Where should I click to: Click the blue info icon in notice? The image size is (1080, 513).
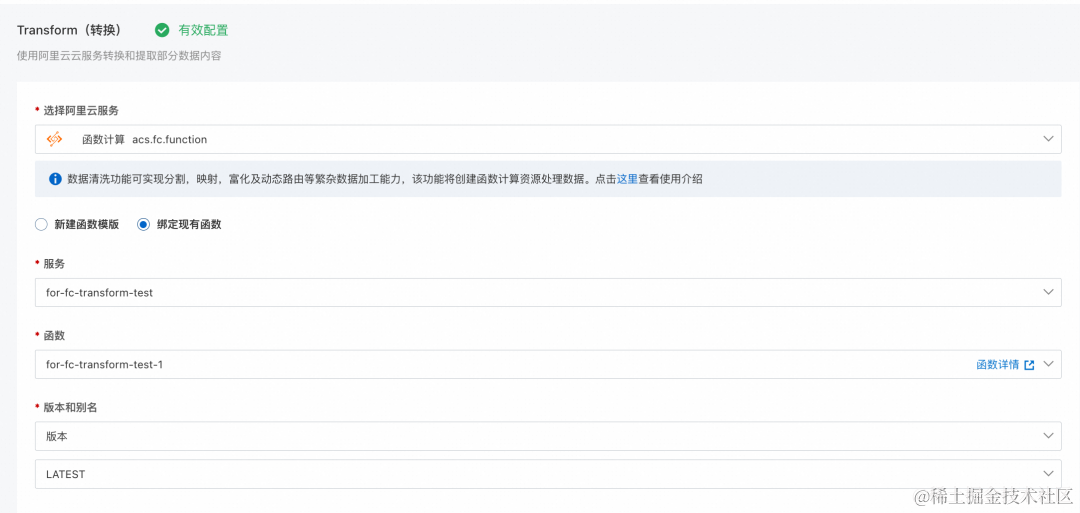click(55, 179)
